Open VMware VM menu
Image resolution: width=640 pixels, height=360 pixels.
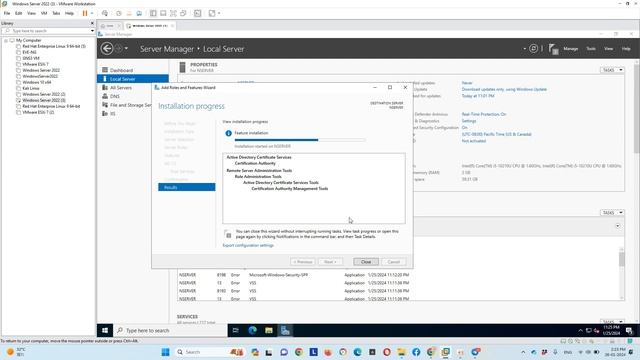pyautogui.click(x=44, y=13)
